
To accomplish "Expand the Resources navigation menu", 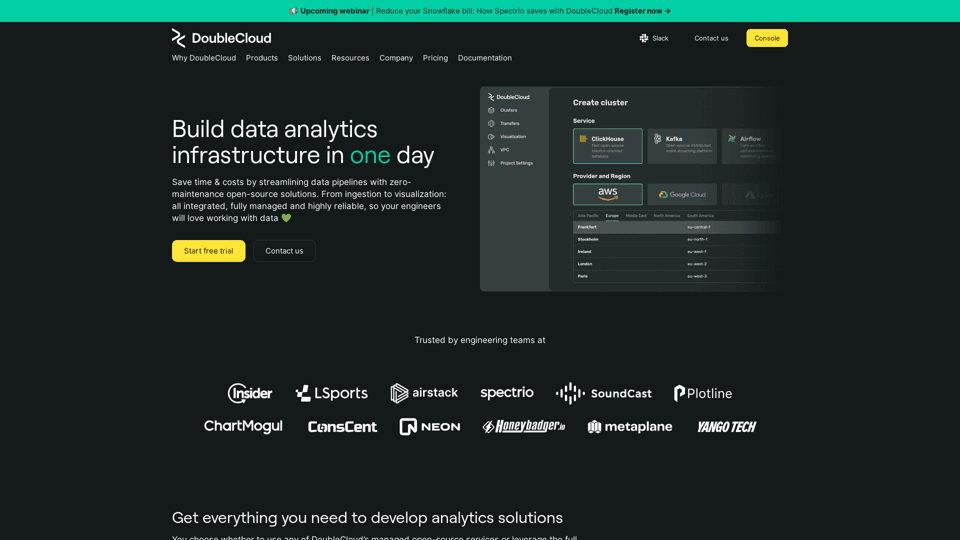I will (x=350, y=58).
